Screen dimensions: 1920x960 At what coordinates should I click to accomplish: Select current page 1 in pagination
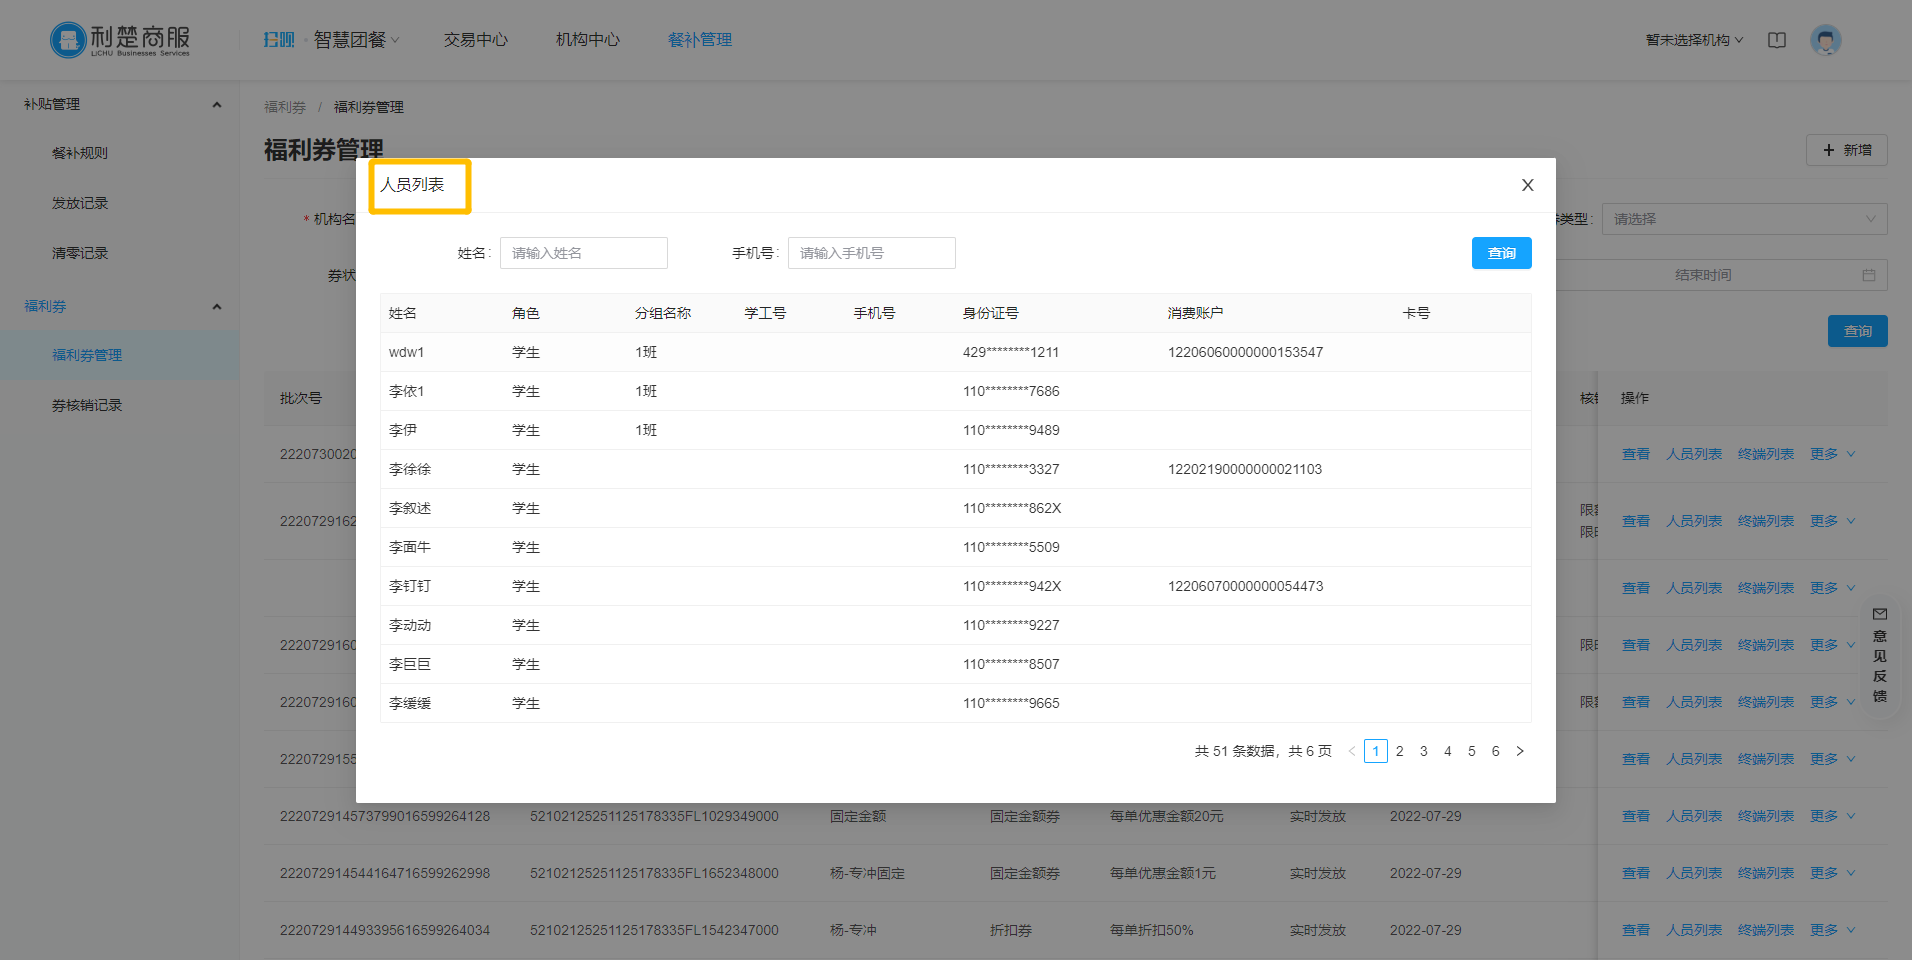pyautogui.click(x=1376, y=751)
